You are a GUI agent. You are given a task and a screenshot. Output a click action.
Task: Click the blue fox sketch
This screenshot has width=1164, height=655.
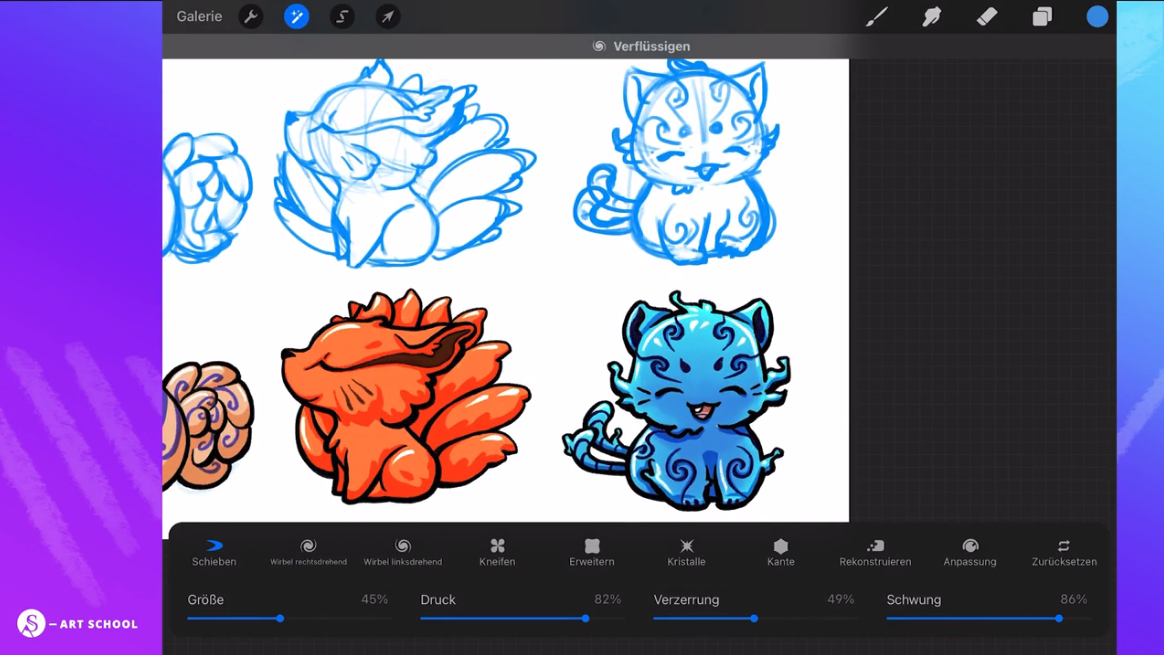(405, 165)
